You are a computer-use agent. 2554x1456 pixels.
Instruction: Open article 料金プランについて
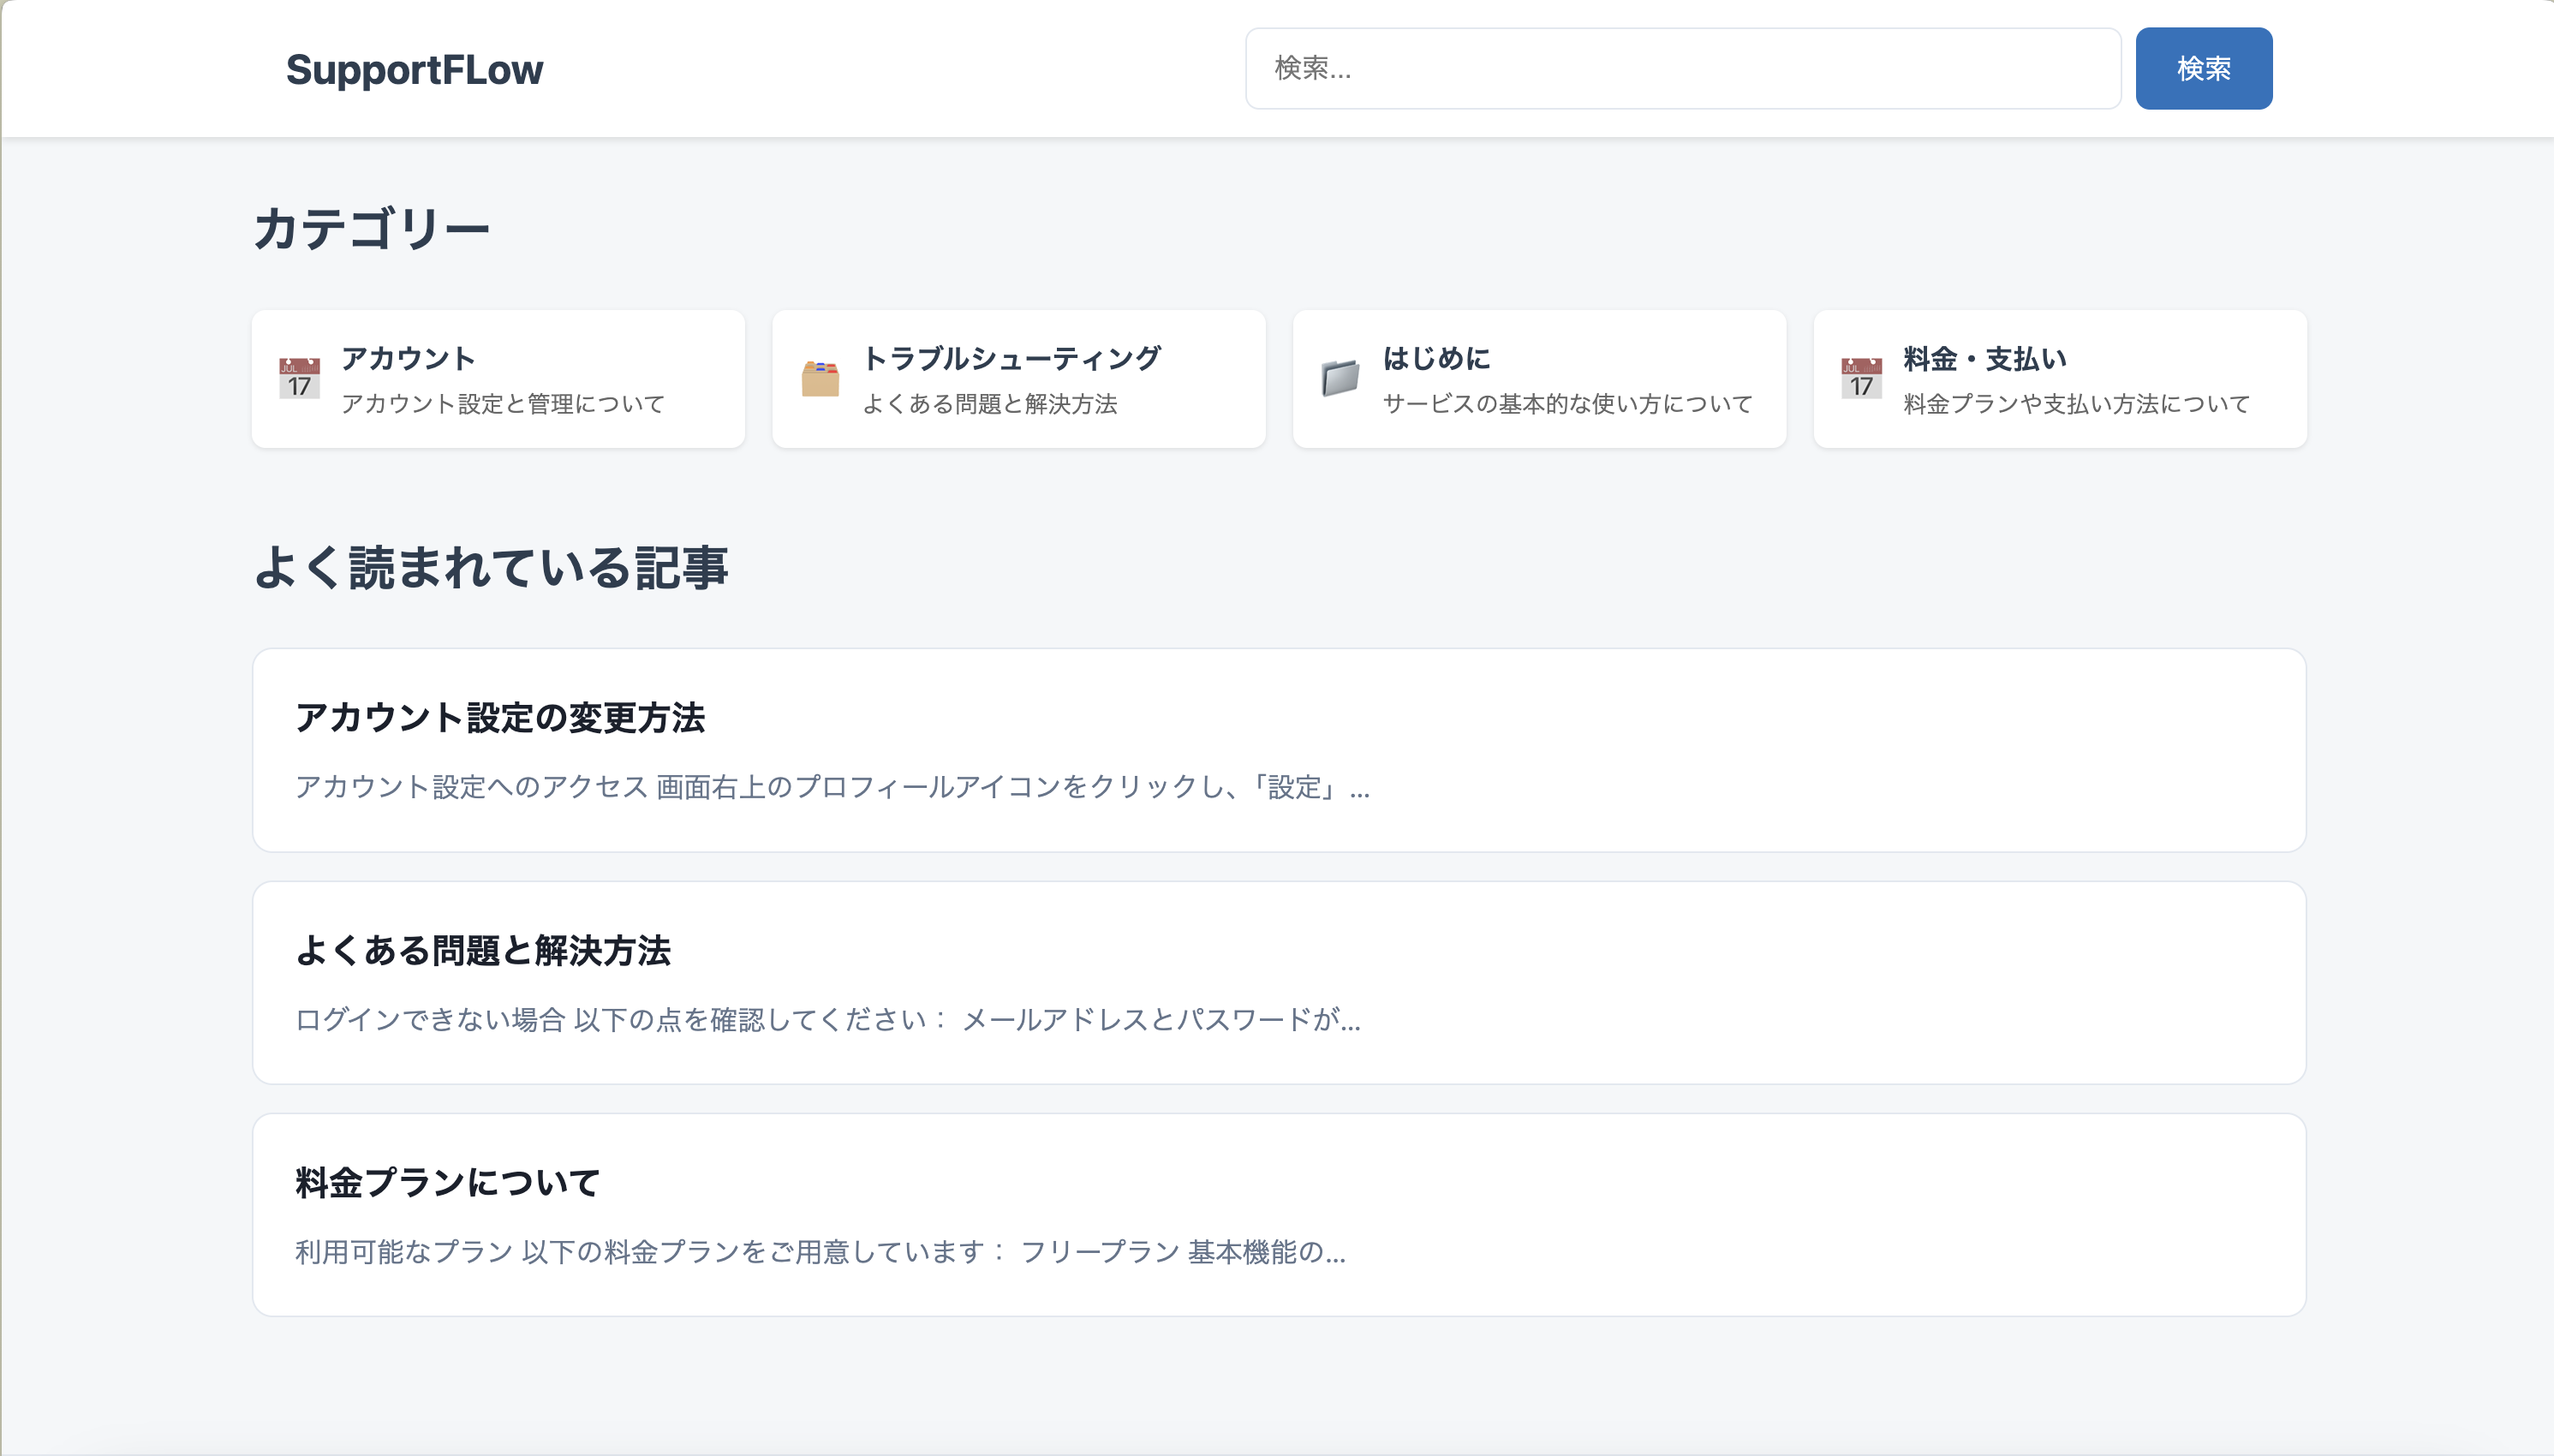(x=447, y=1182)
